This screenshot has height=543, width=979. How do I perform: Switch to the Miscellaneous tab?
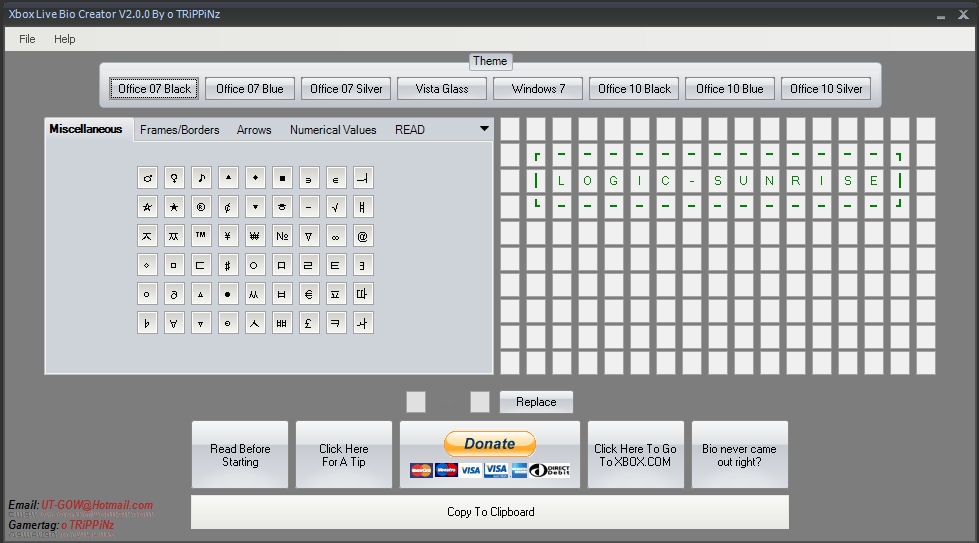coord(86,129)
